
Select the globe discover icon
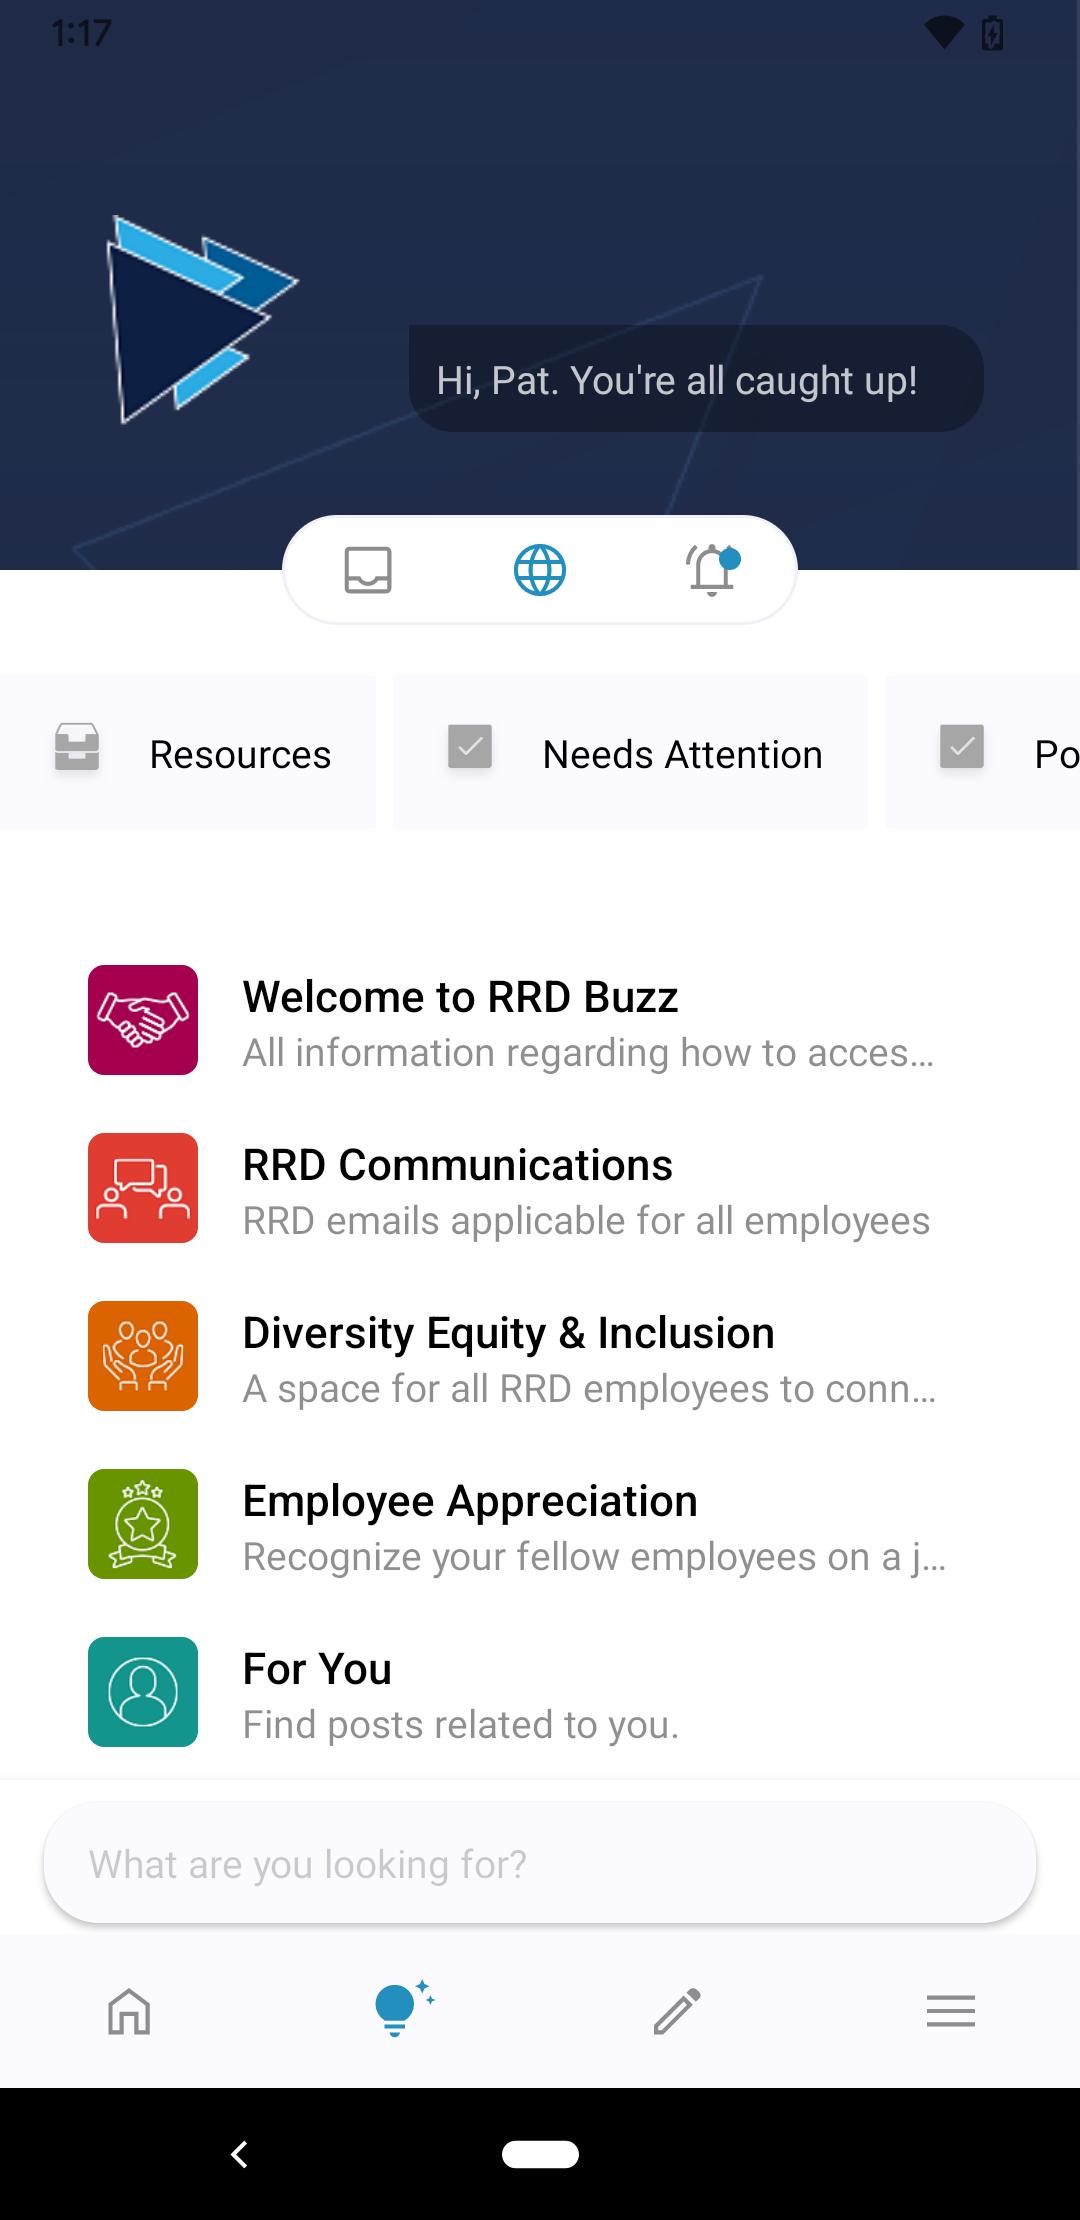pos(540,570)
